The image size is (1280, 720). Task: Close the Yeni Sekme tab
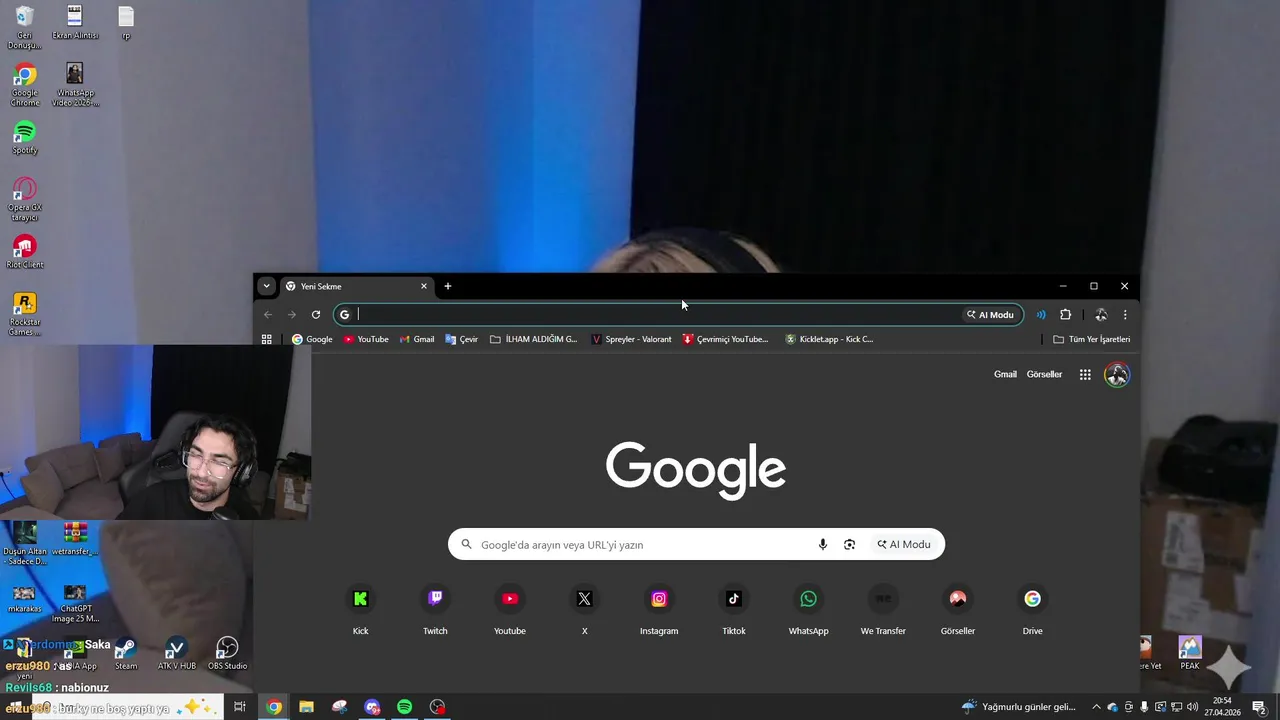(424, 286)
